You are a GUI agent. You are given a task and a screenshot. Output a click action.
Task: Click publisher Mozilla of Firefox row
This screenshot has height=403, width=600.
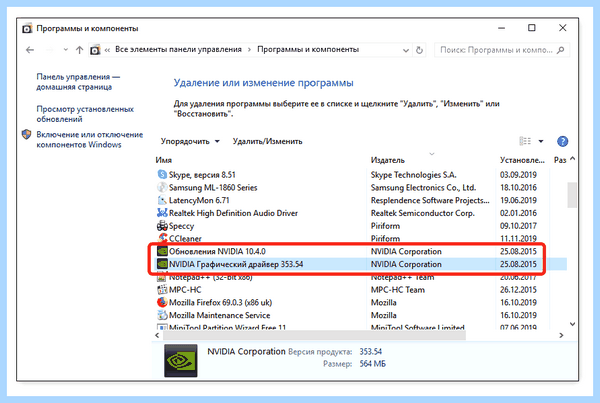[x=383, y=302]
